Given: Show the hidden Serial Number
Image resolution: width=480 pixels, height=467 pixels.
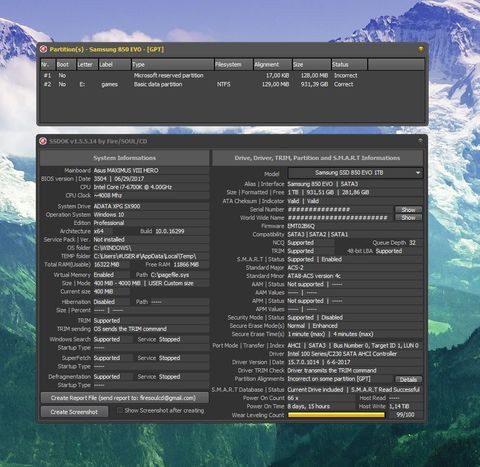Looking at the screenshot, I should click(408, 210).
